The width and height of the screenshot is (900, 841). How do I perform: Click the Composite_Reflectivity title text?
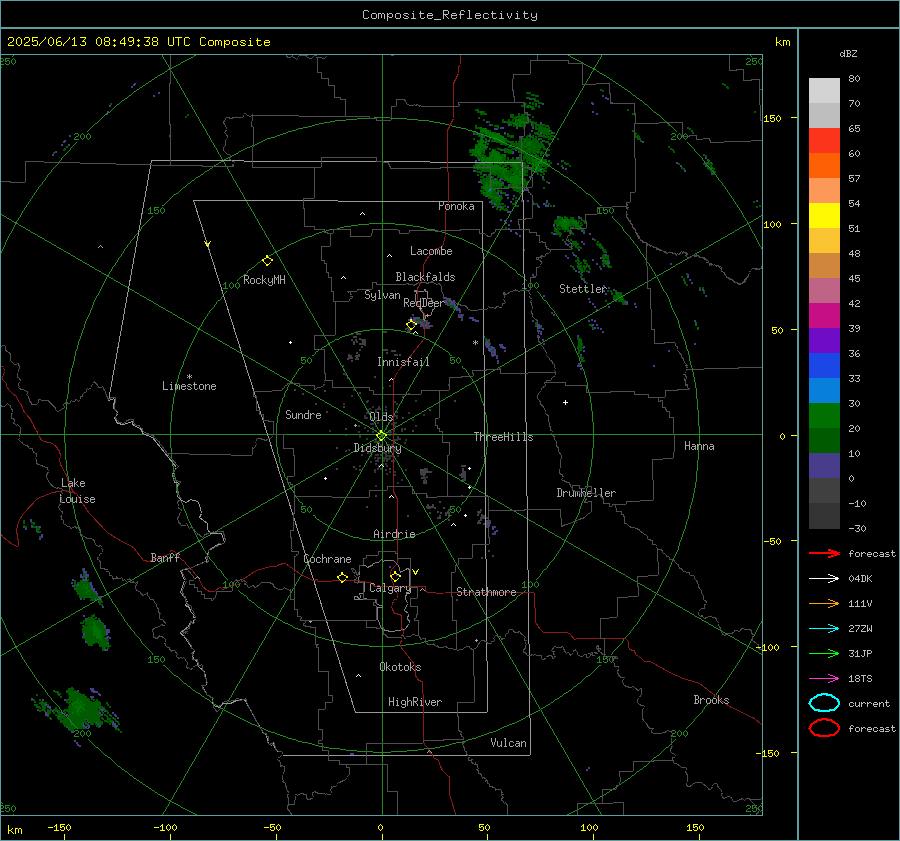tap(450, 15)
